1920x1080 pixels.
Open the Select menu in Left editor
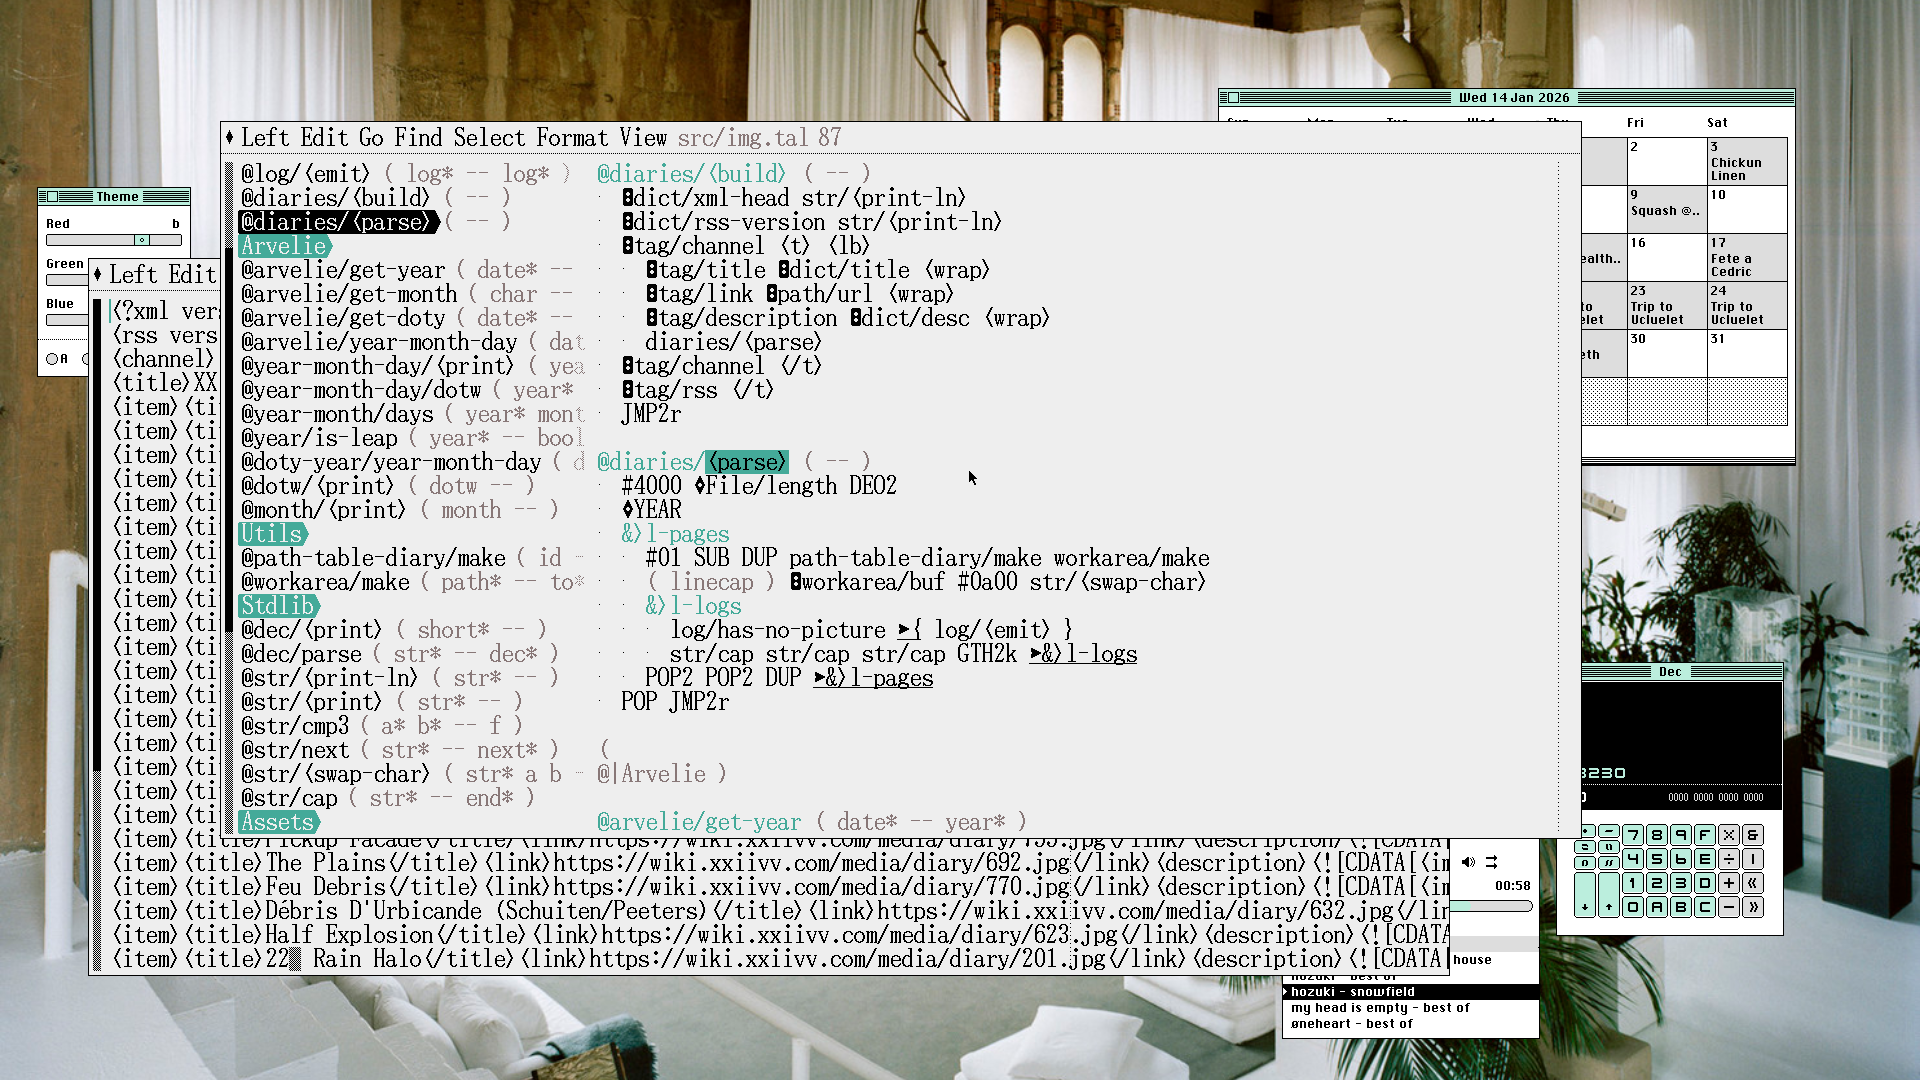488,138
